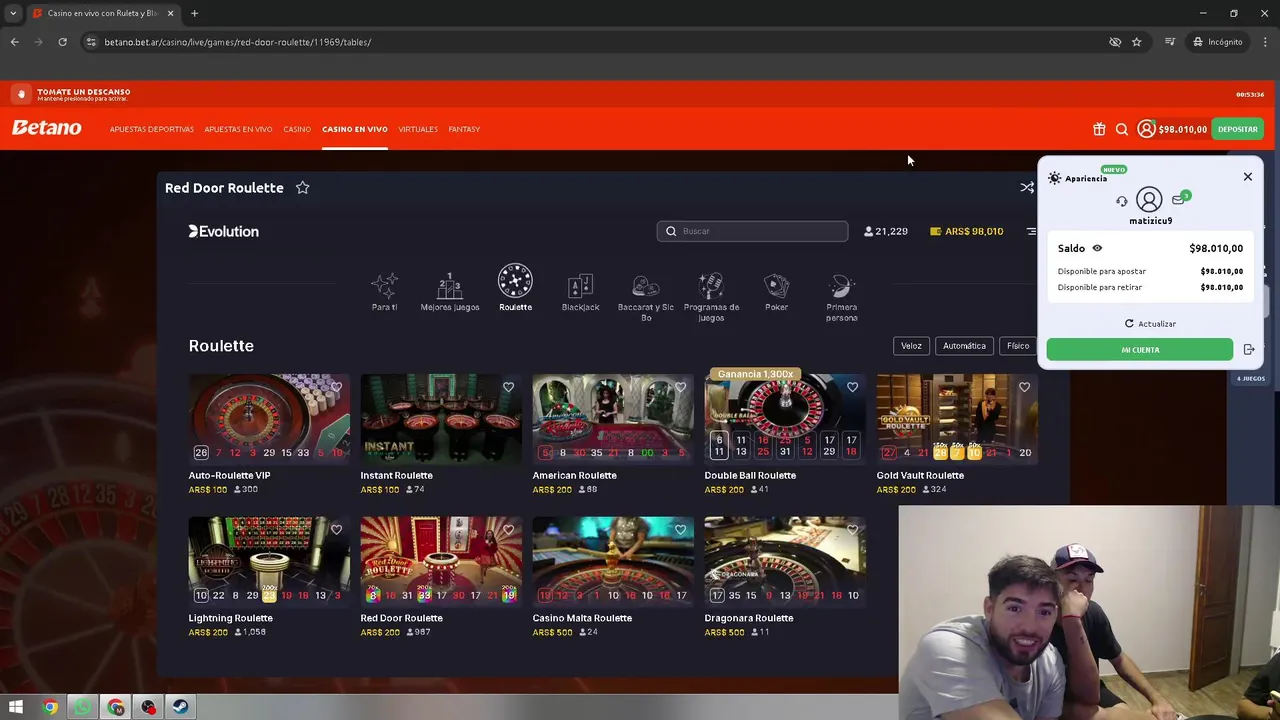Toggle balance visibility eye icon

[x=1097, y=248]
